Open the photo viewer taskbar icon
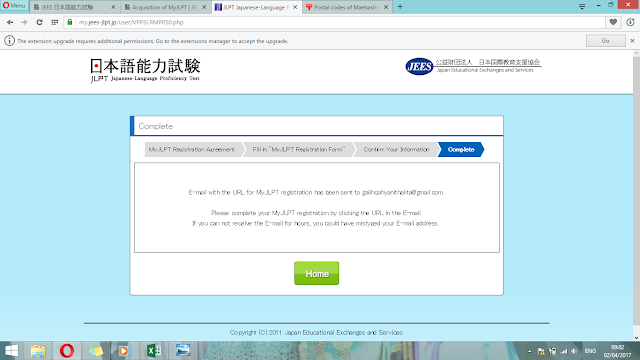 [183, 351]
